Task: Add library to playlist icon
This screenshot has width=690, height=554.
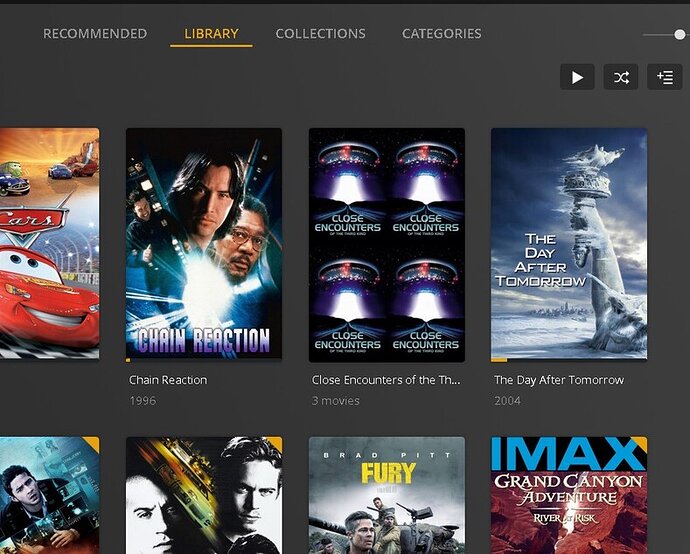Action: 664,77
